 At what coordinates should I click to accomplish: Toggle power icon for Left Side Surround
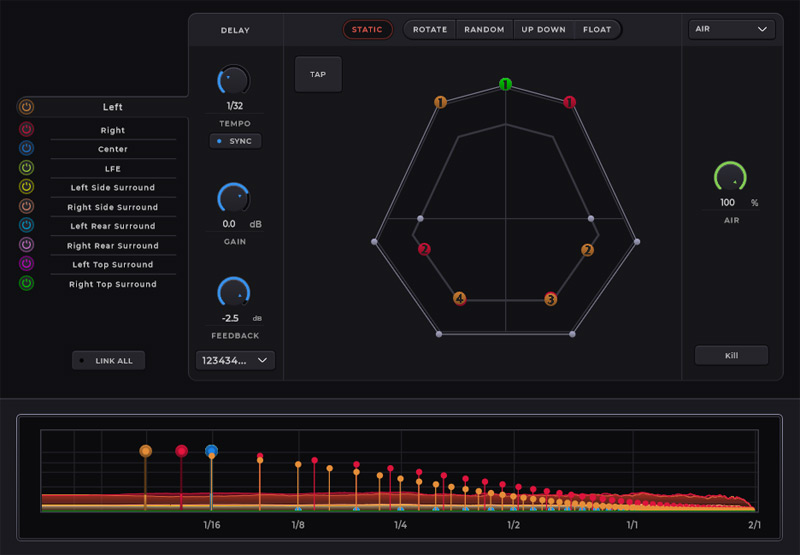[x=26, y=187]
